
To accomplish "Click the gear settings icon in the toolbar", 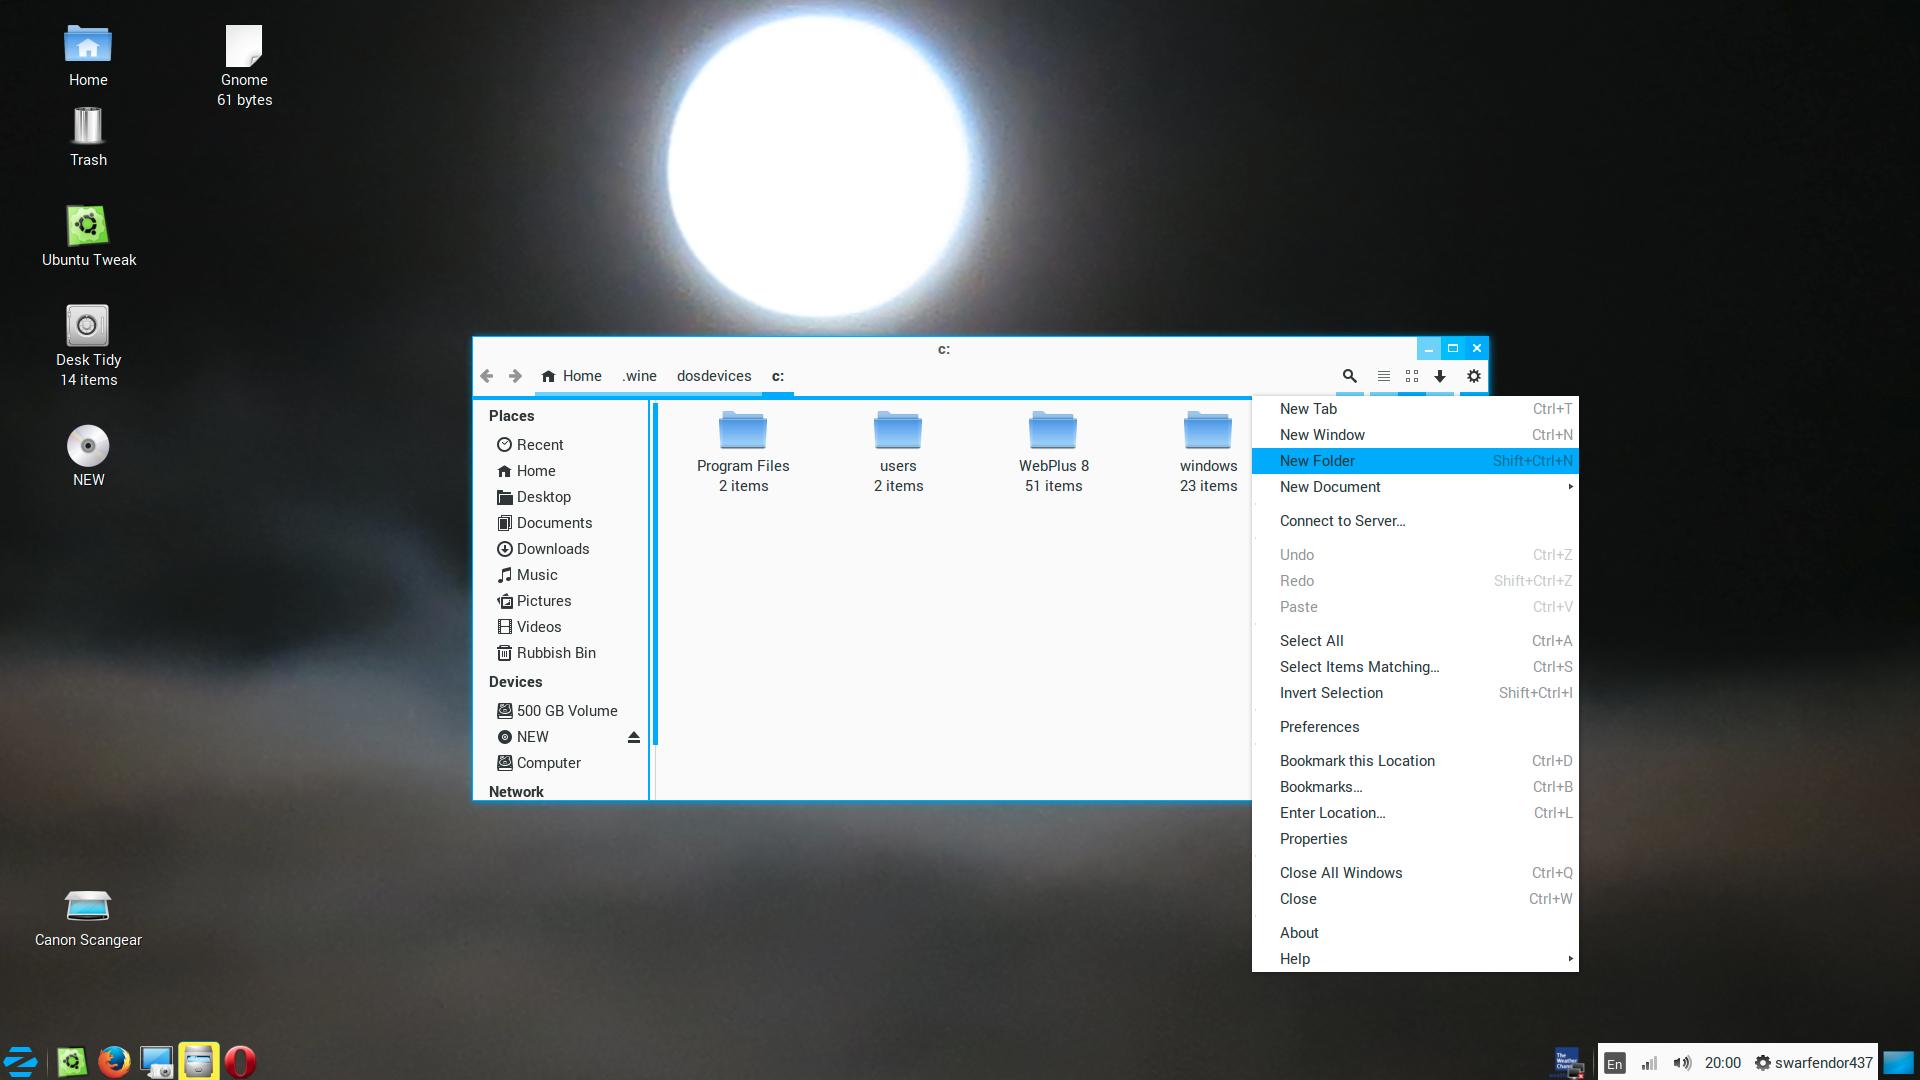I will tap(1473, 376).
